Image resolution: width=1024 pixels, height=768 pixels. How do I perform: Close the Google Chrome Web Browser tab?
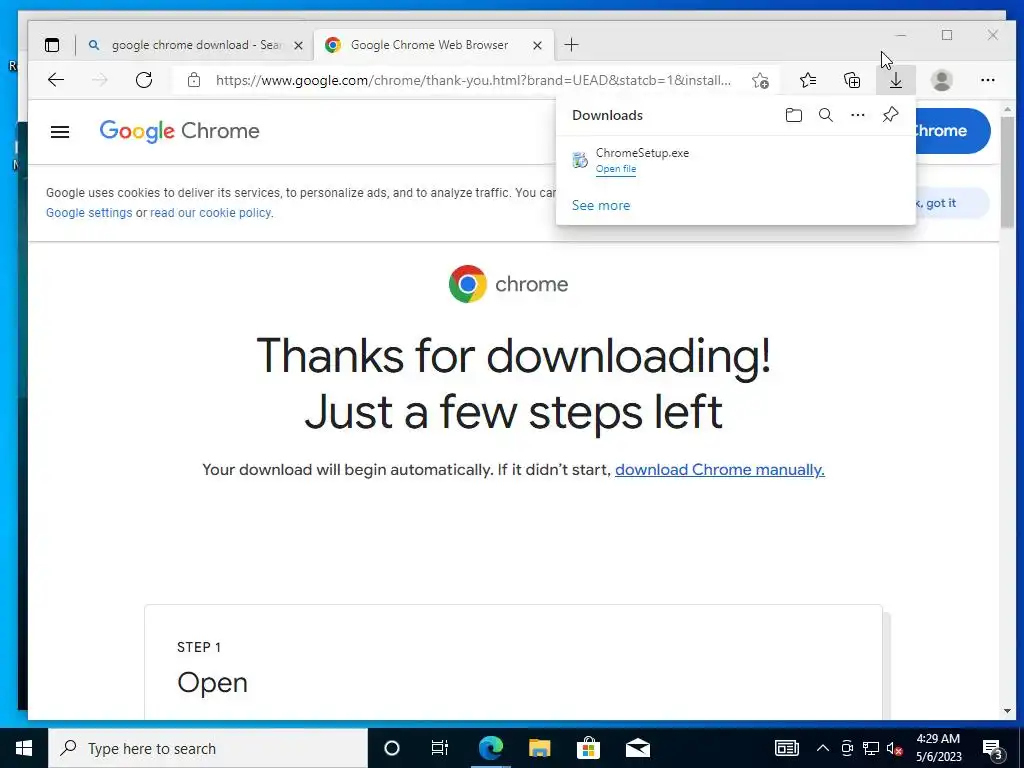(x=537, y=45)
